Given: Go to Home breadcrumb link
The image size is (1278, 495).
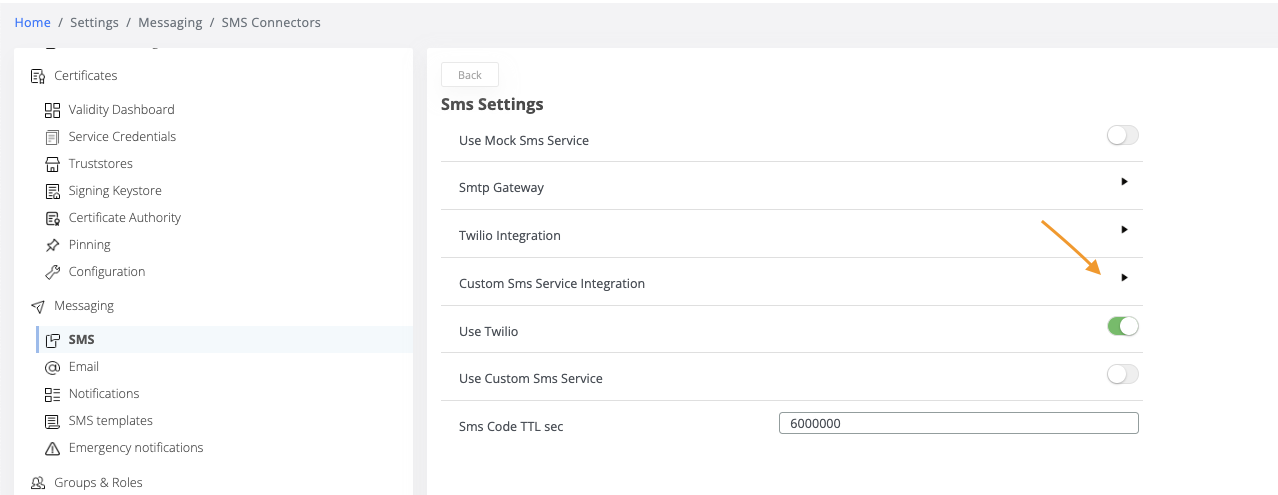Looking at the screenshot, I should (33, 22).
